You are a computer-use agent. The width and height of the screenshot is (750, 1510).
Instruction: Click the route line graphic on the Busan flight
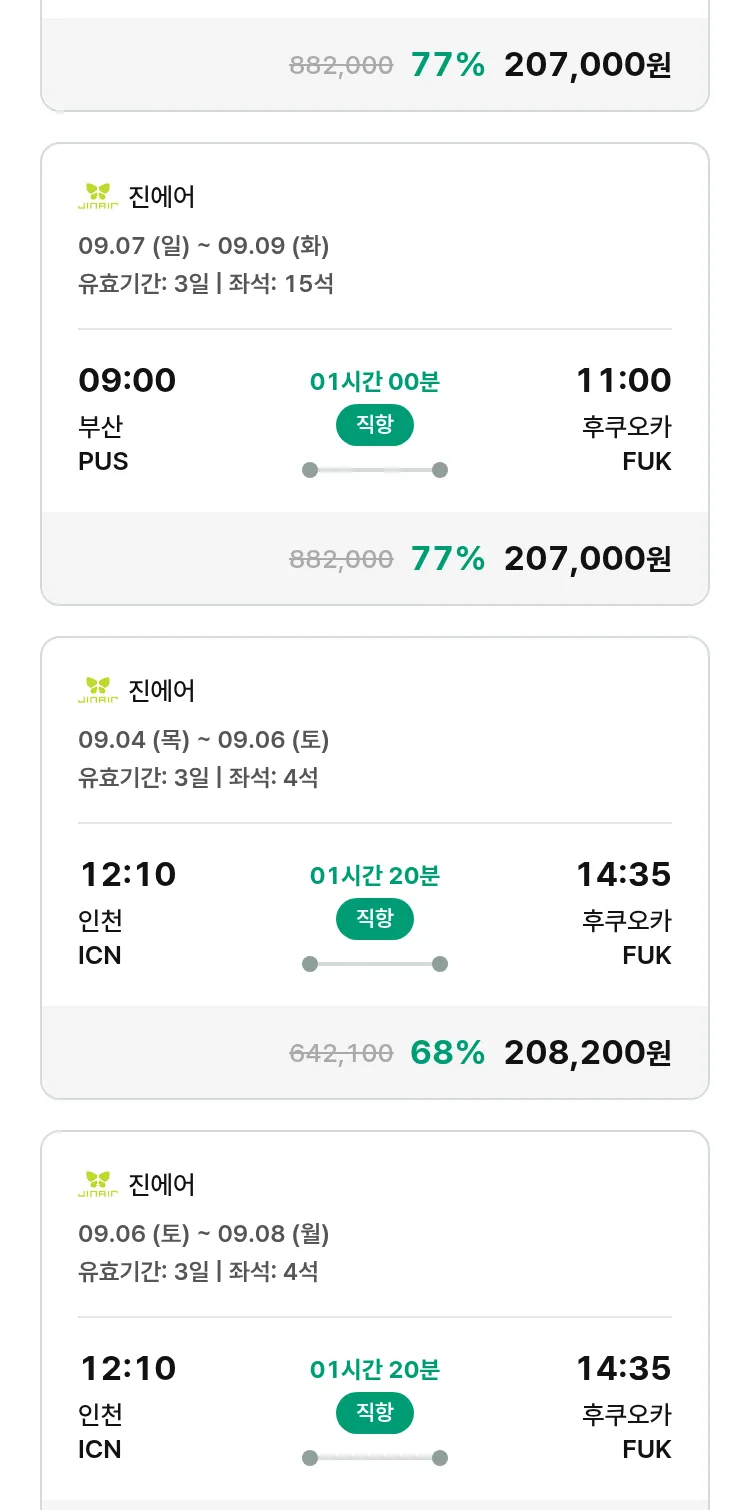(374, 470)
